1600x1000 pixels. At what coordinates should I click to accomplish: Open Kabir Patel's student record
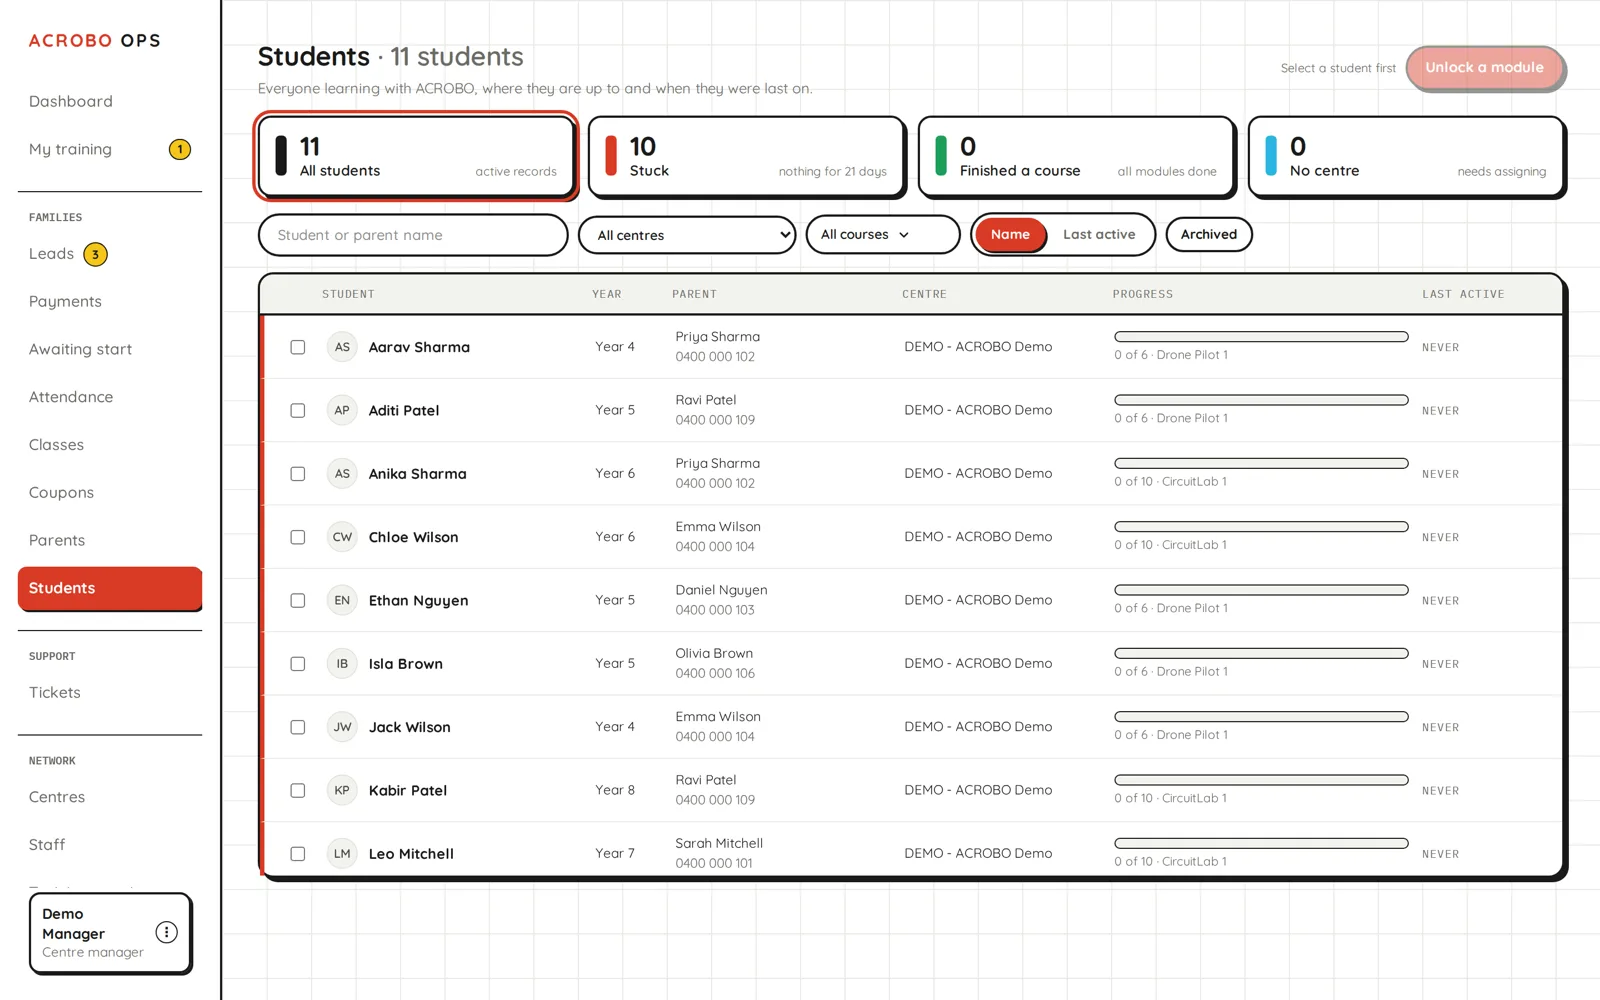408,790
